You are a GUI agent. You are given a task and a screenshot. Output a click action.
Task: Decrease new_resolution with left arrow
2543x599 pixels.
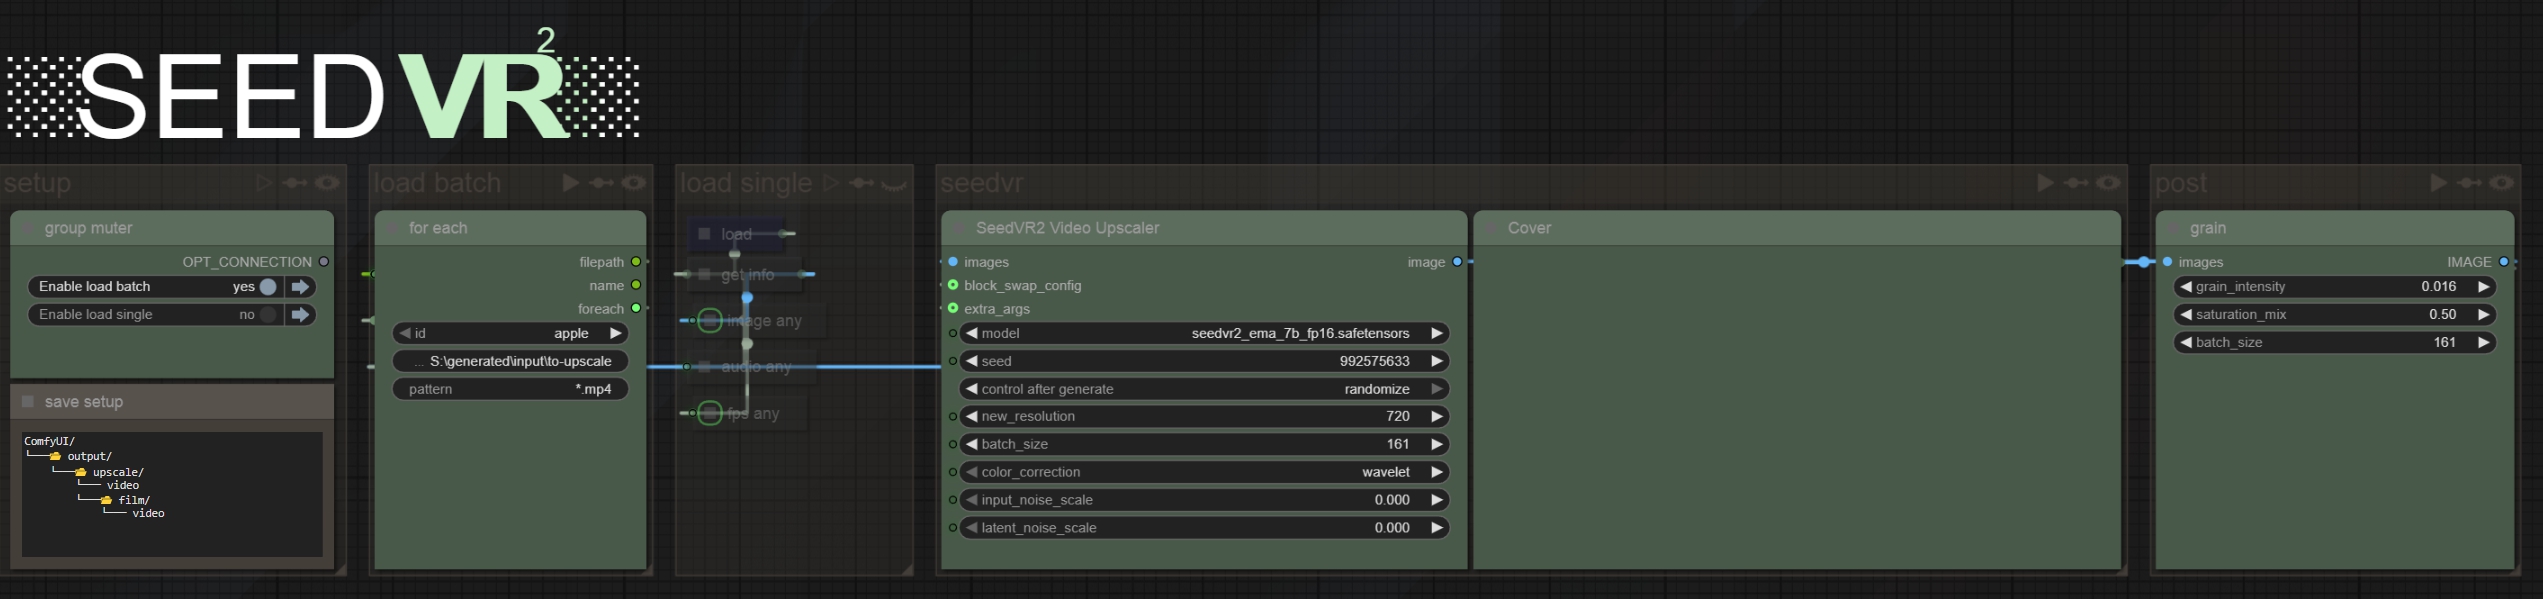pos(971,416)
